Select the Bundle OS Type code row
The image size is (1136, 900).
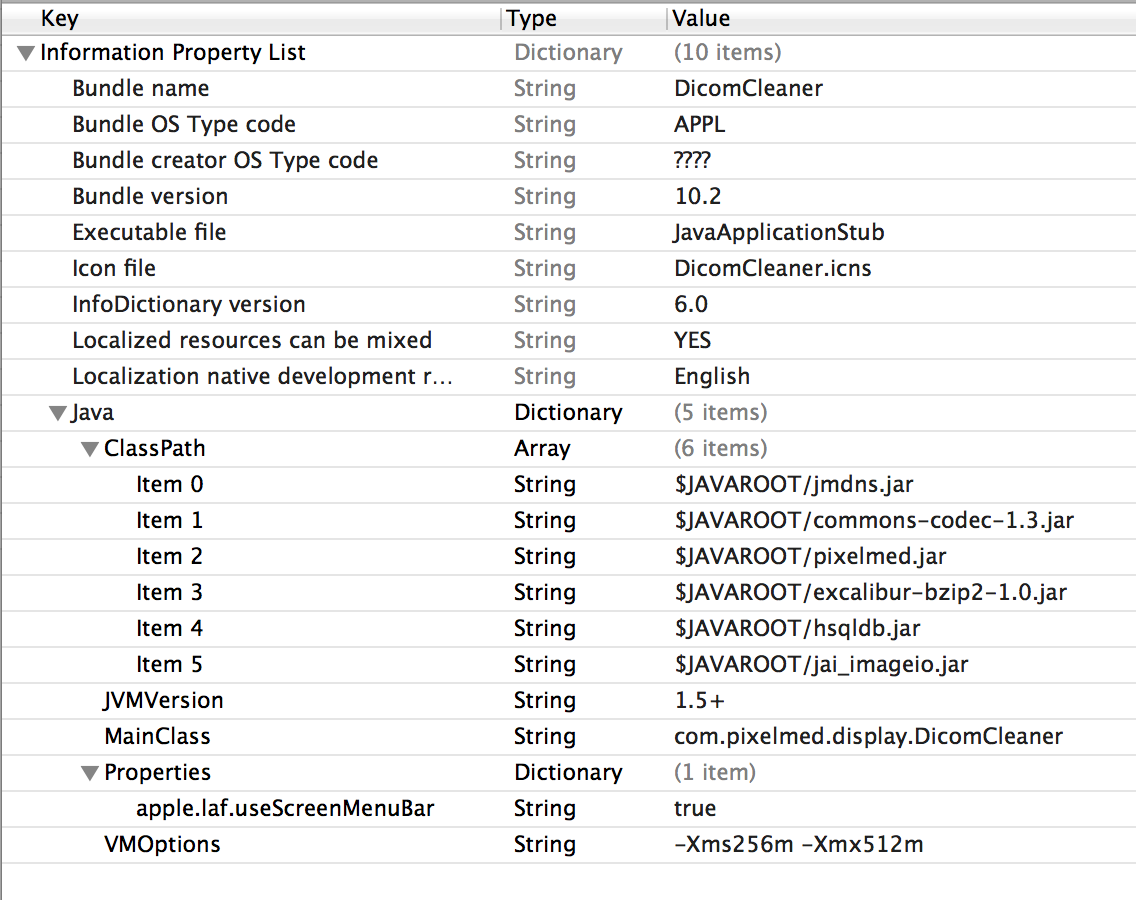[184, 124]
